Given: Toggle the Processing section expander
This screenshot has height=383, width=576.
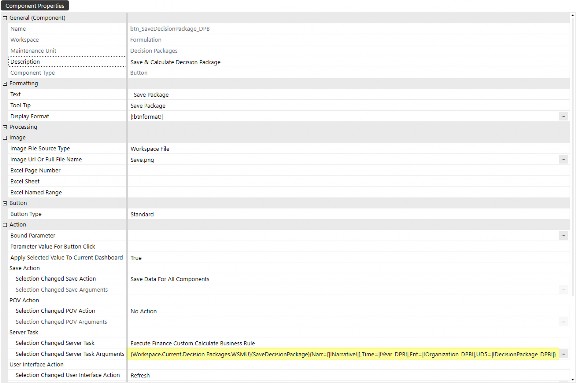Looking at the screenshot, I should tap(5, 127).
